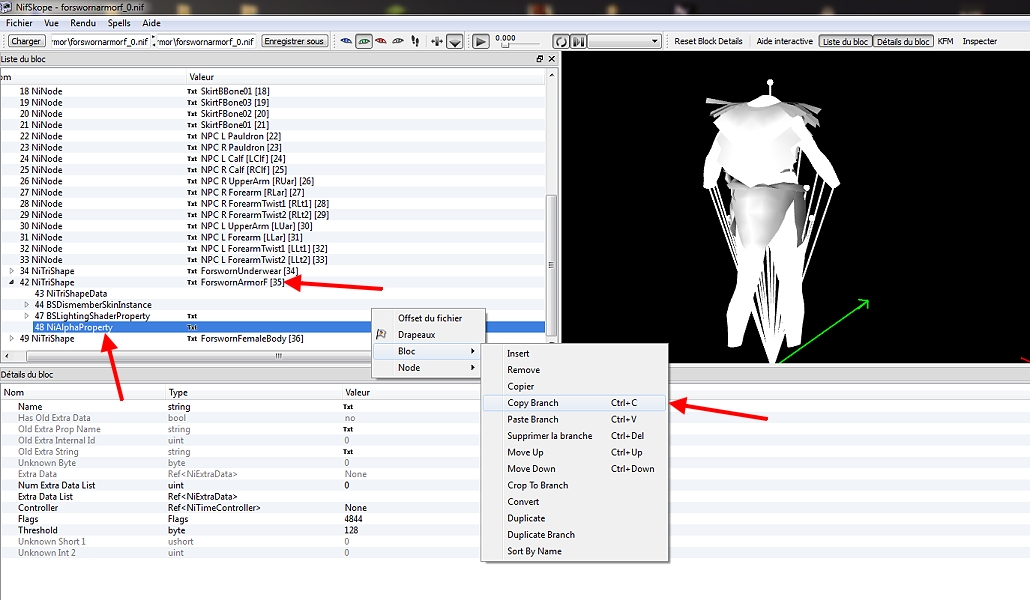This screenshot has height=600, width=1030.
Task: Toggle the Liste du bloc toolbar button
Action: [845, 41]
